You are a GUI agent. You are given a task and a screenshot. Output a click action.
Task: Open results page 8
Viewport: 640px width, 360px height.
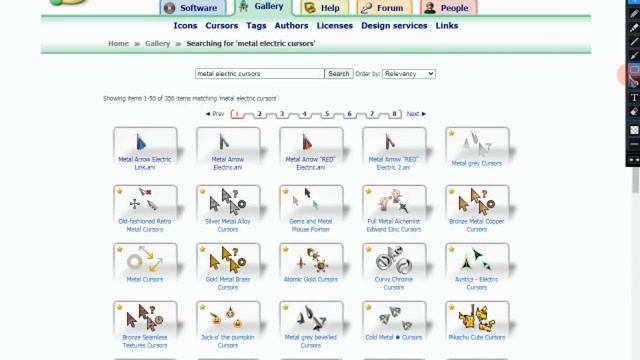click(x=394, y=114)
